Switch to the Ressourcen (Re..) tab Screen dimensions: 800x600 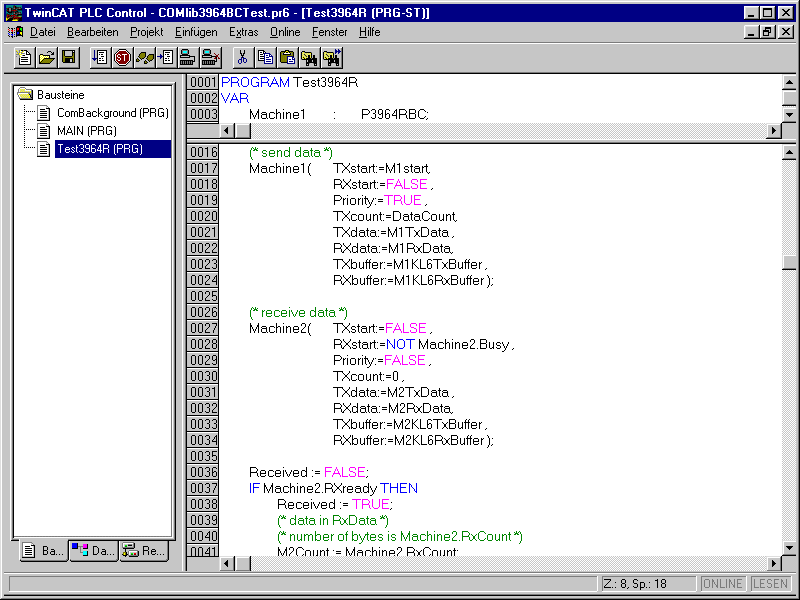click(144, 551)
